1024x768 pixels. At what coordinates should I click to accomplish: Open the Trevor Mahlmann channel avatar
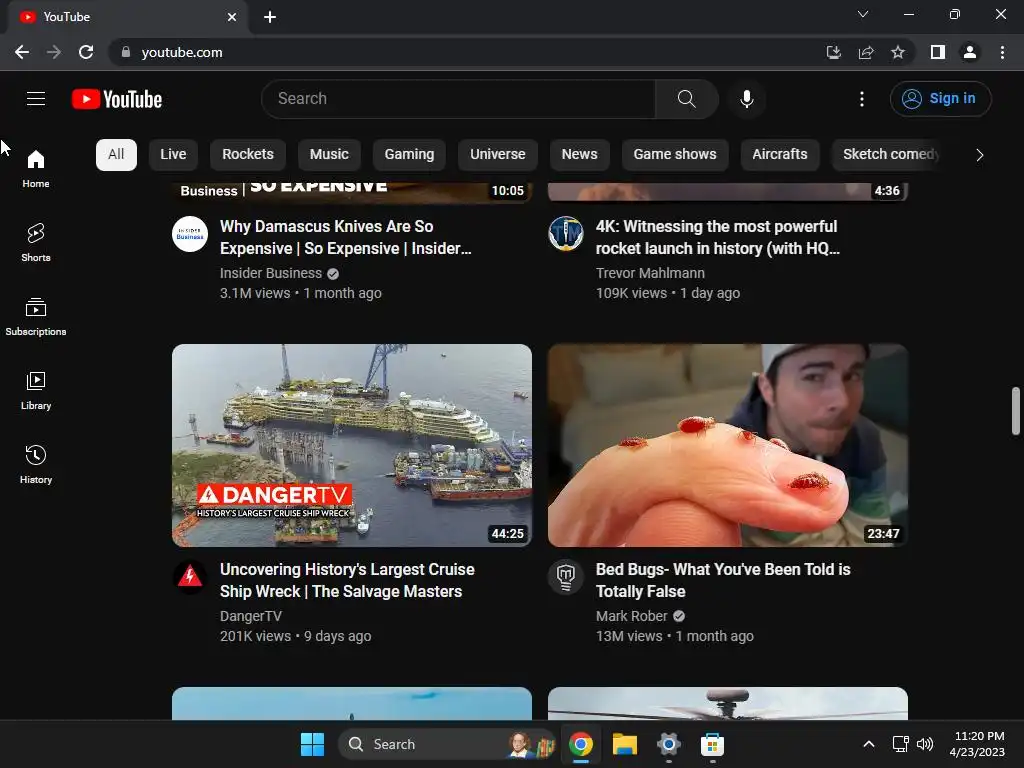(x=566, y=234)
